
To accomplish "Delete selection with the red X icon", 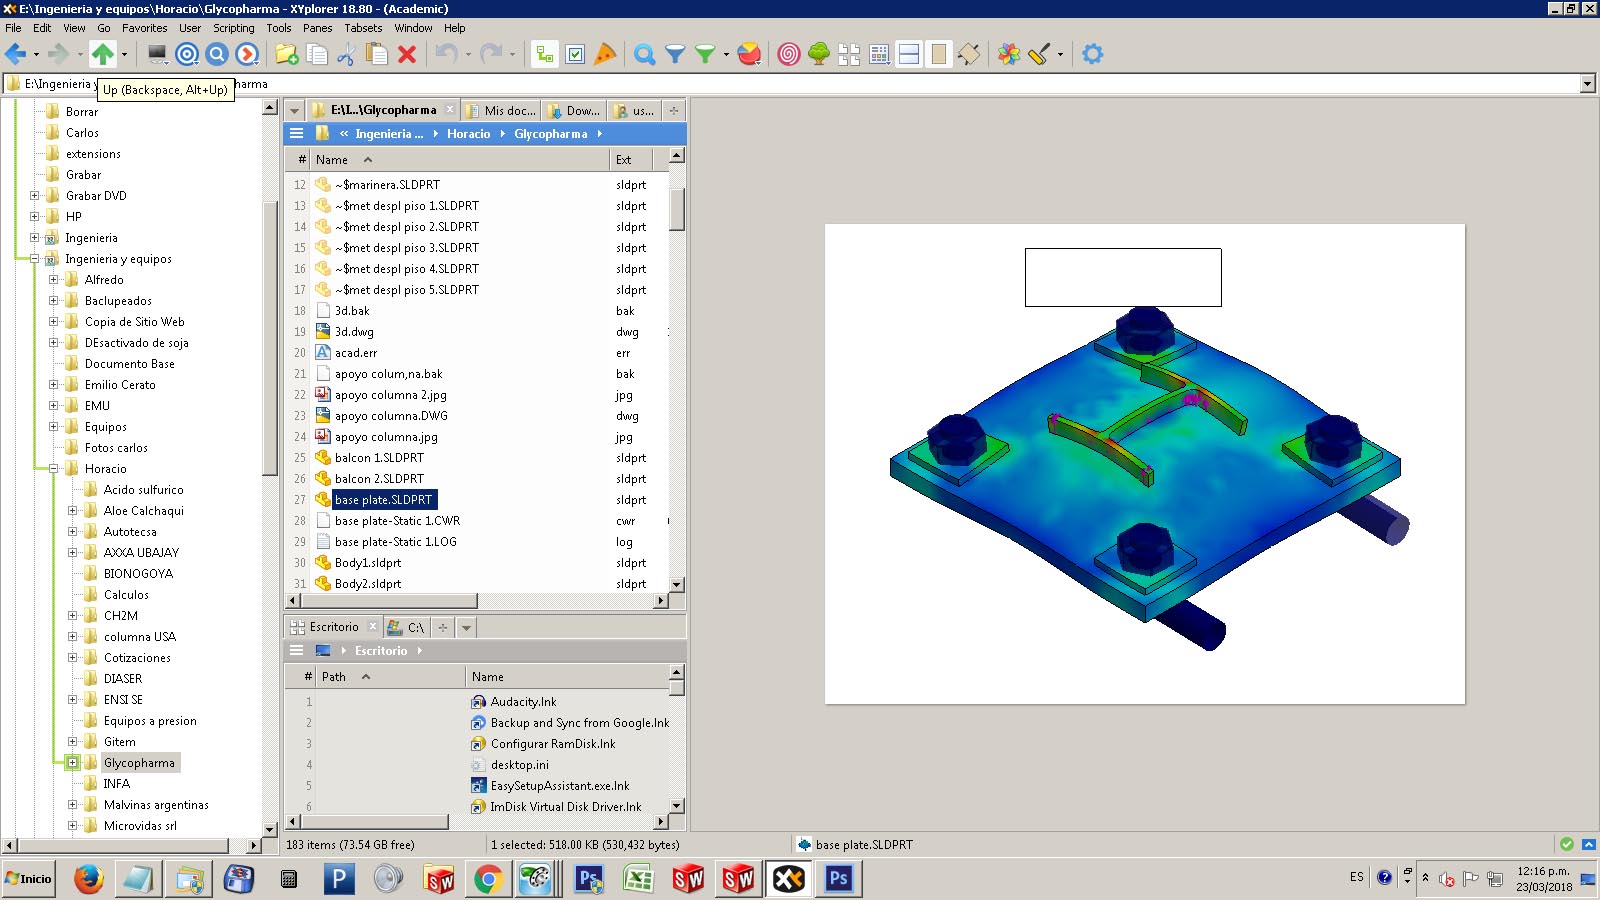I will coord(407,54).
